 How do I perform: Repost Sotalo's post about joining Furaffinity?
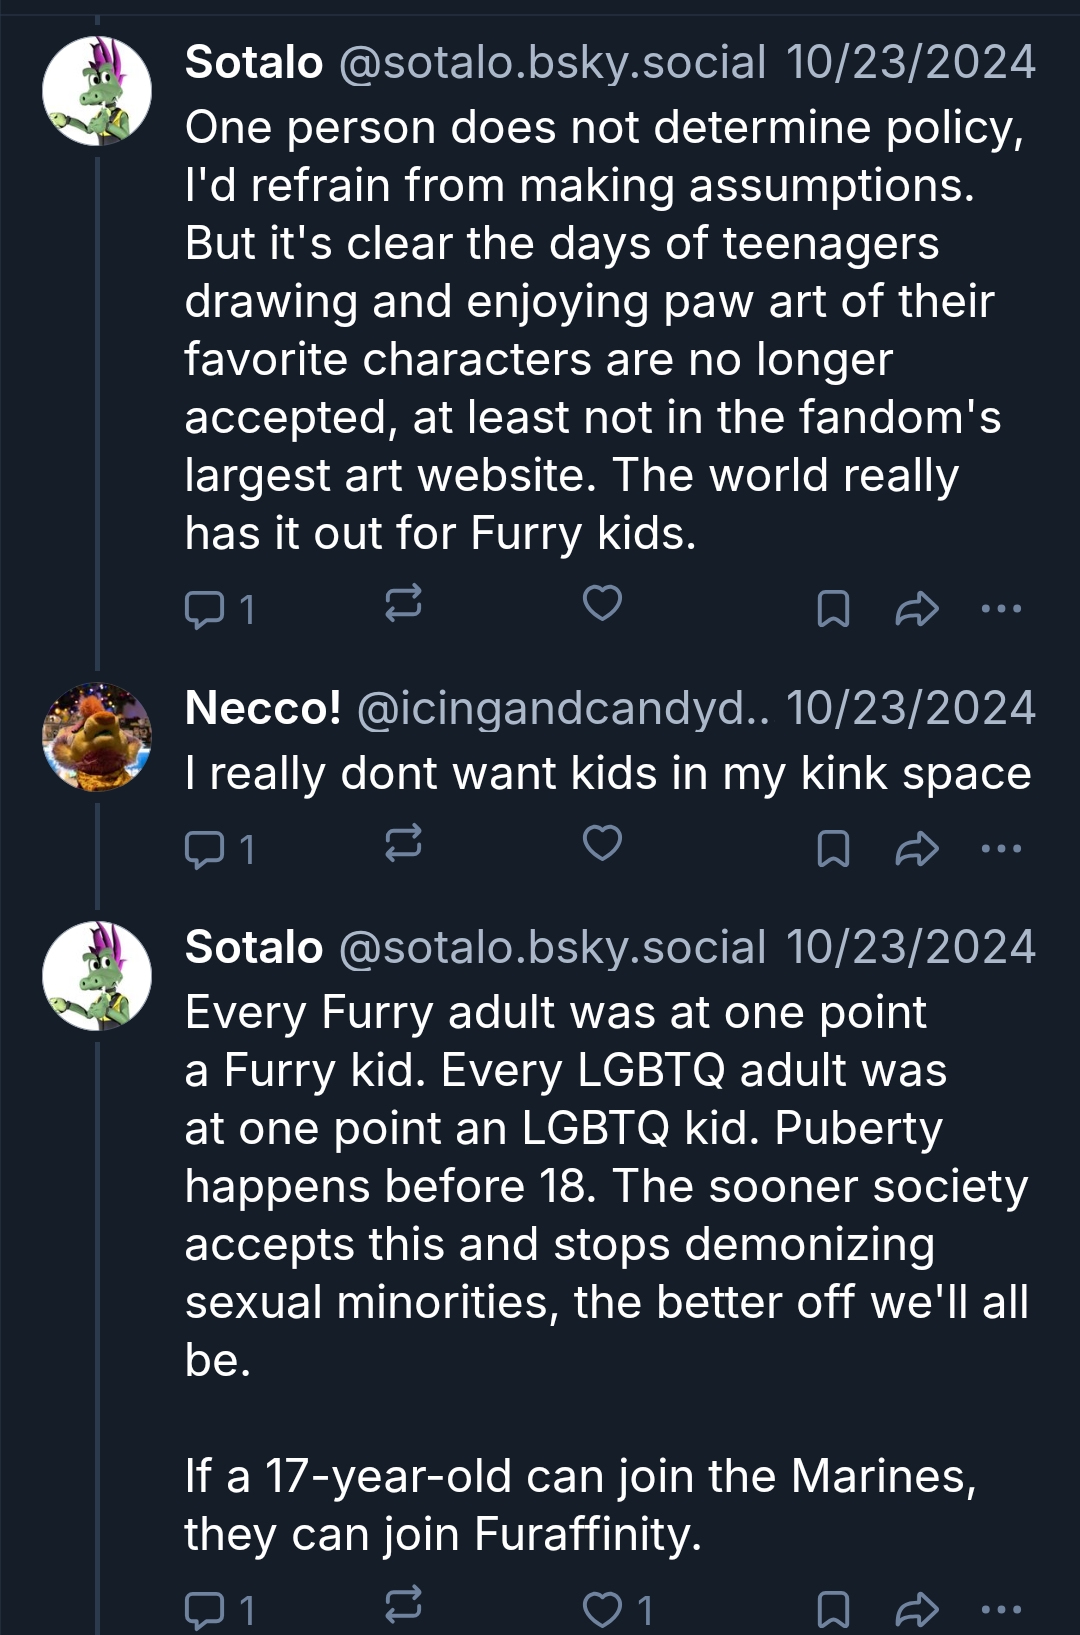pyautogui.click(x=403, y=1606)
